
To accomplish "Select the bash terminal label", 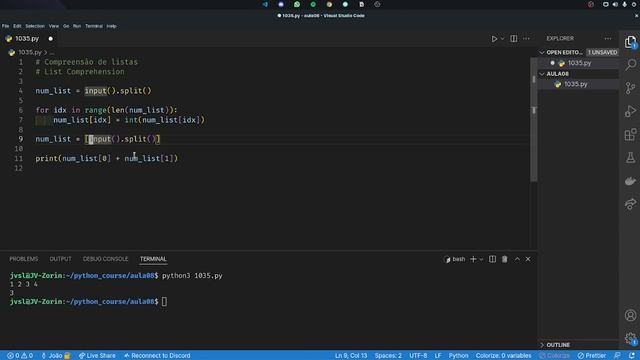I will pyautogui.click(x=454, y=259).
